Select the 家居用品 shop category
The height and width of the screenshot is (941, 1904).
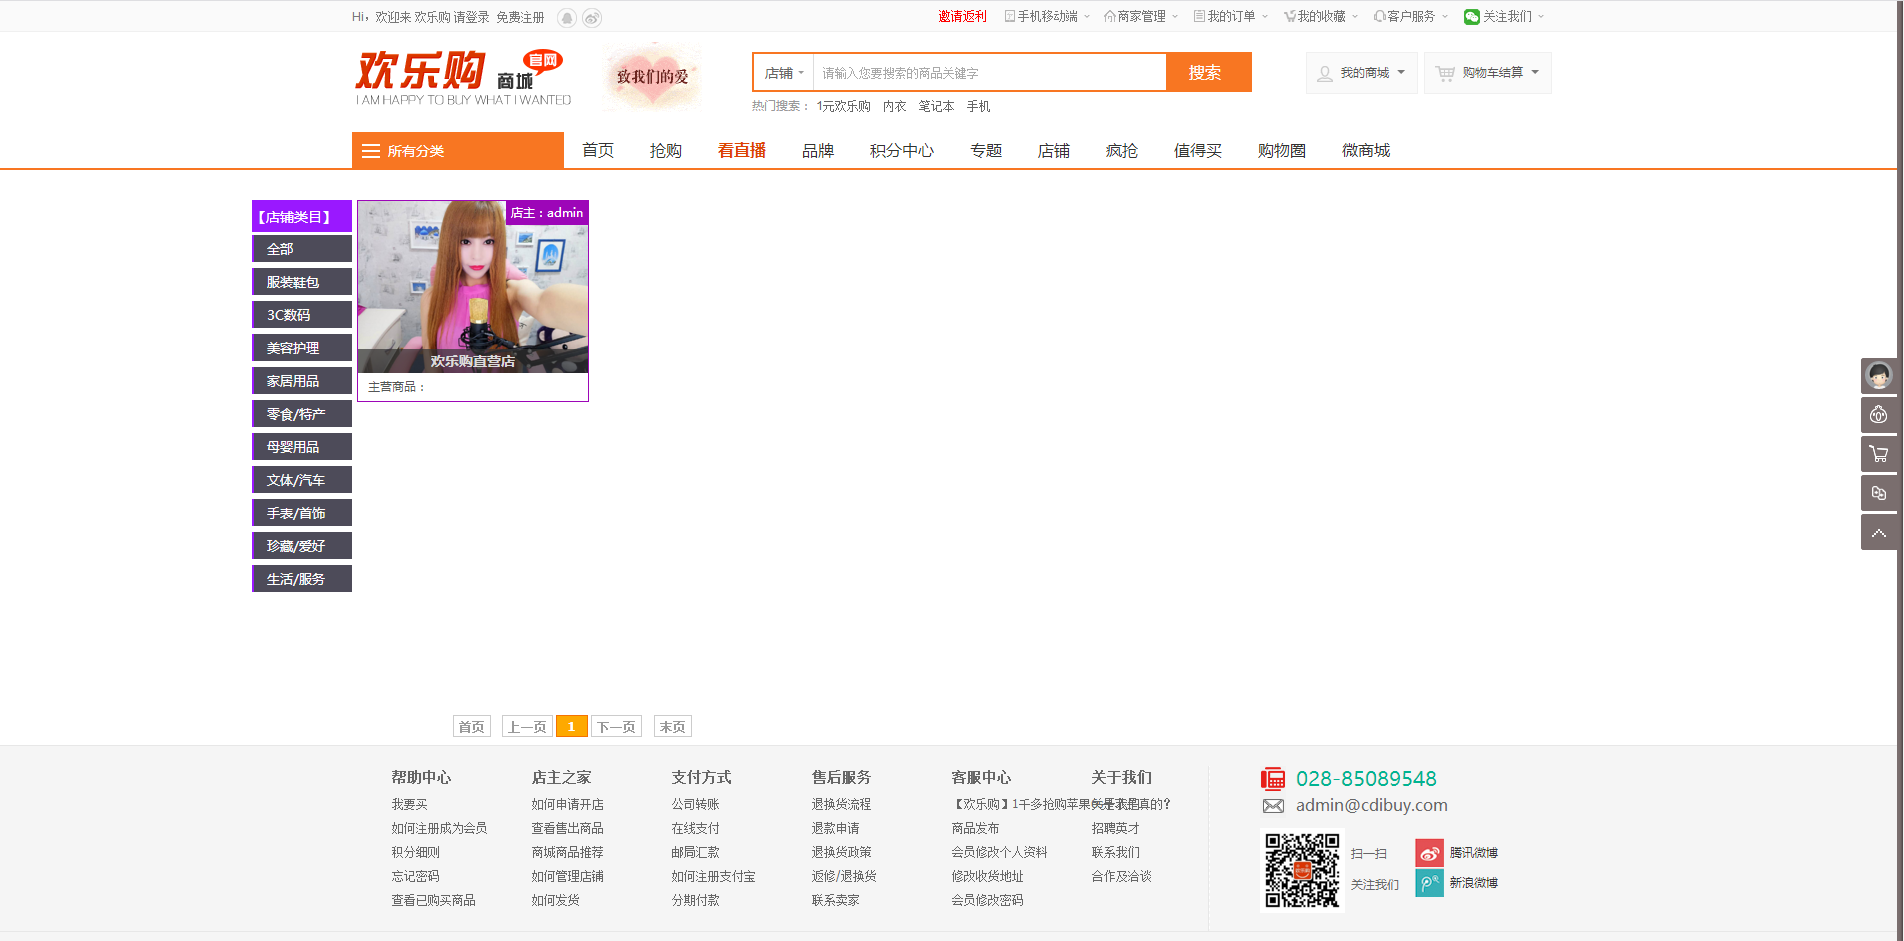pos(302,381)
